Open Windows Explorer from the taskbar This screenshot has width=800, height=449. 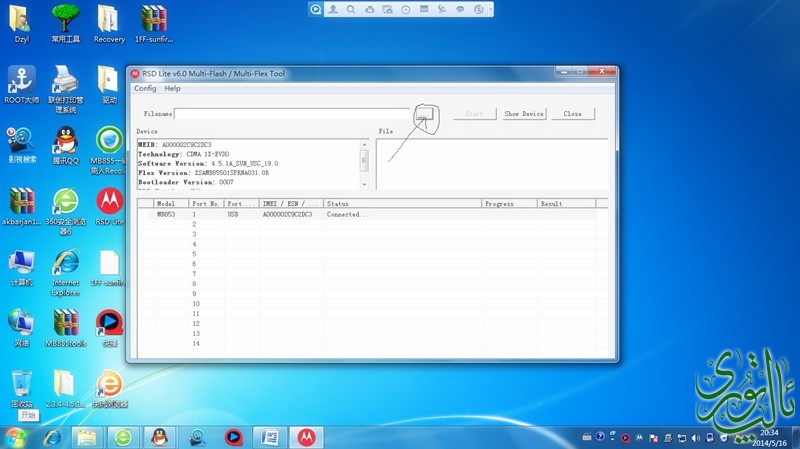pyautogui.click(x=87, y=437)
